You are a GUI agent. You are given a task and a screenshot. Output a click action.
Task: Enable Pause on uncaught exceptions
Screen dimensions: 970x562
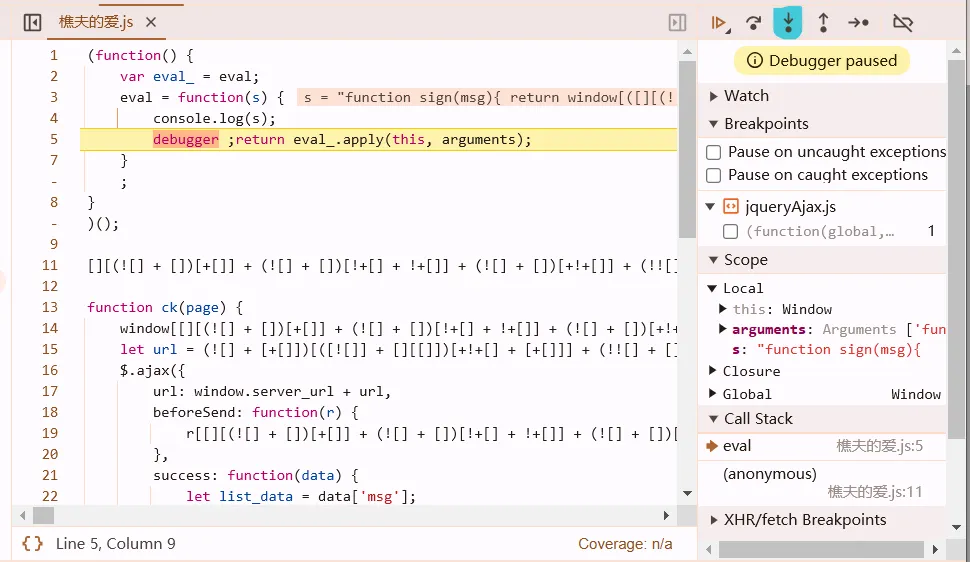tap(714, 152)
